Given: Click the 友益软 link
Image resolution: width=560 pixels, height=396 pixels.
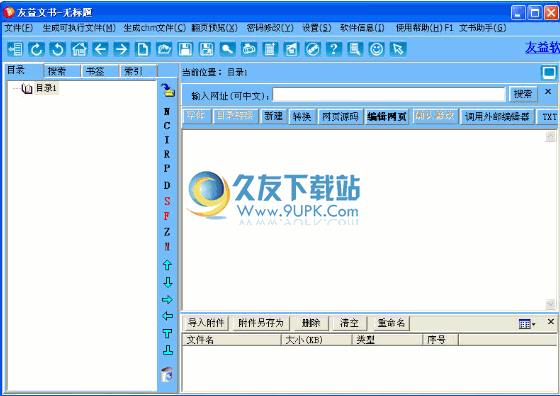Looking at the screenshot, I should [542, 48].
